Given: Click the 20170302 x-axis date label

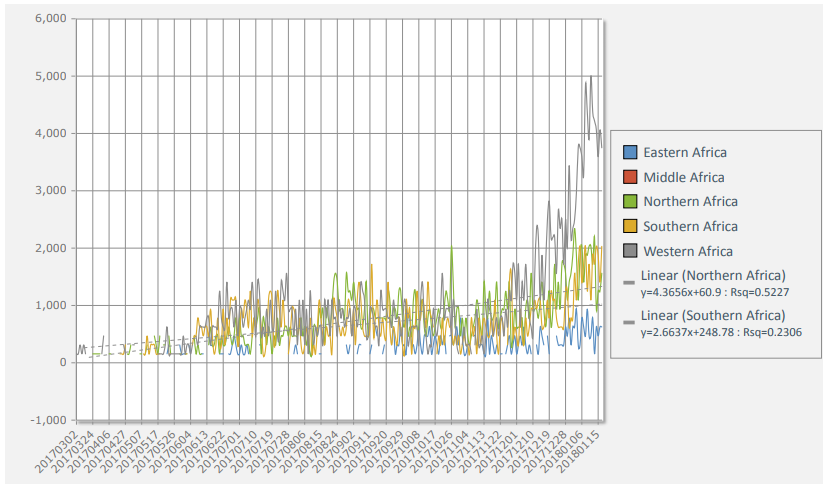Looking at the screenshot, I should coord(56,451).
